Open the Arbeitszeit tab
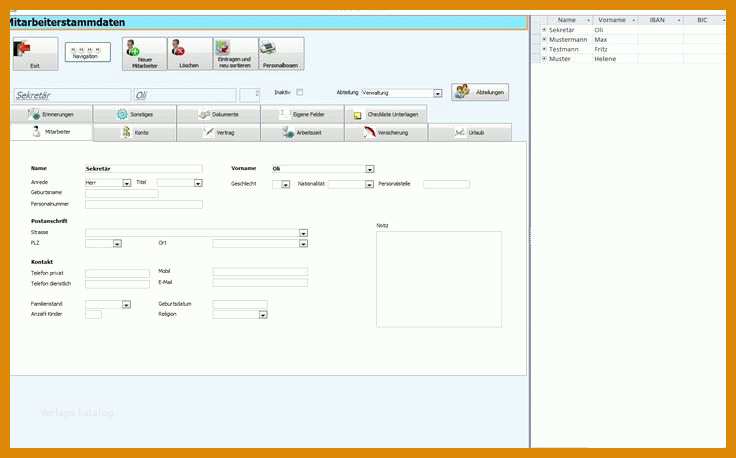Image resolution: width=736 pixels, height=458 pixels. [x=302, y=133]
